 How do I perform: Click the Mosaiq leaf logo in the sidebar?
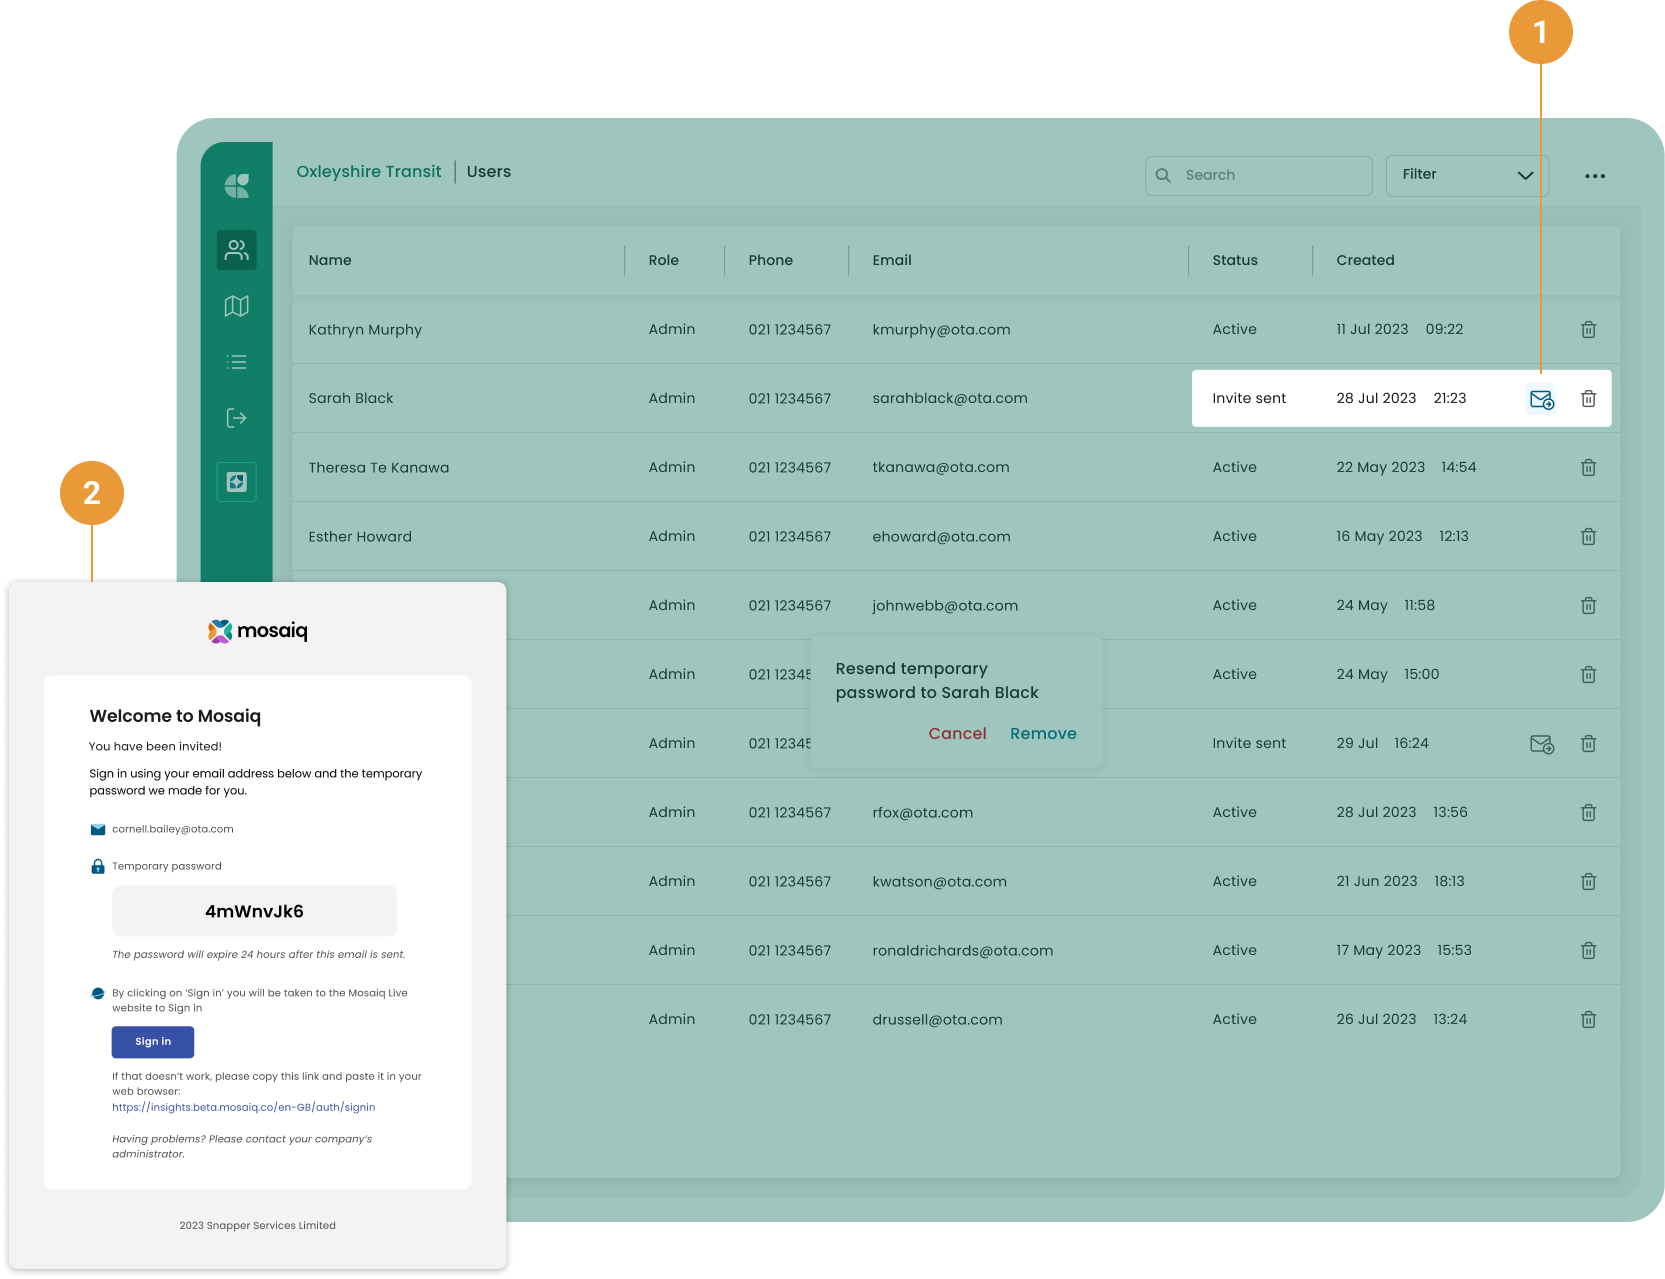237,185
